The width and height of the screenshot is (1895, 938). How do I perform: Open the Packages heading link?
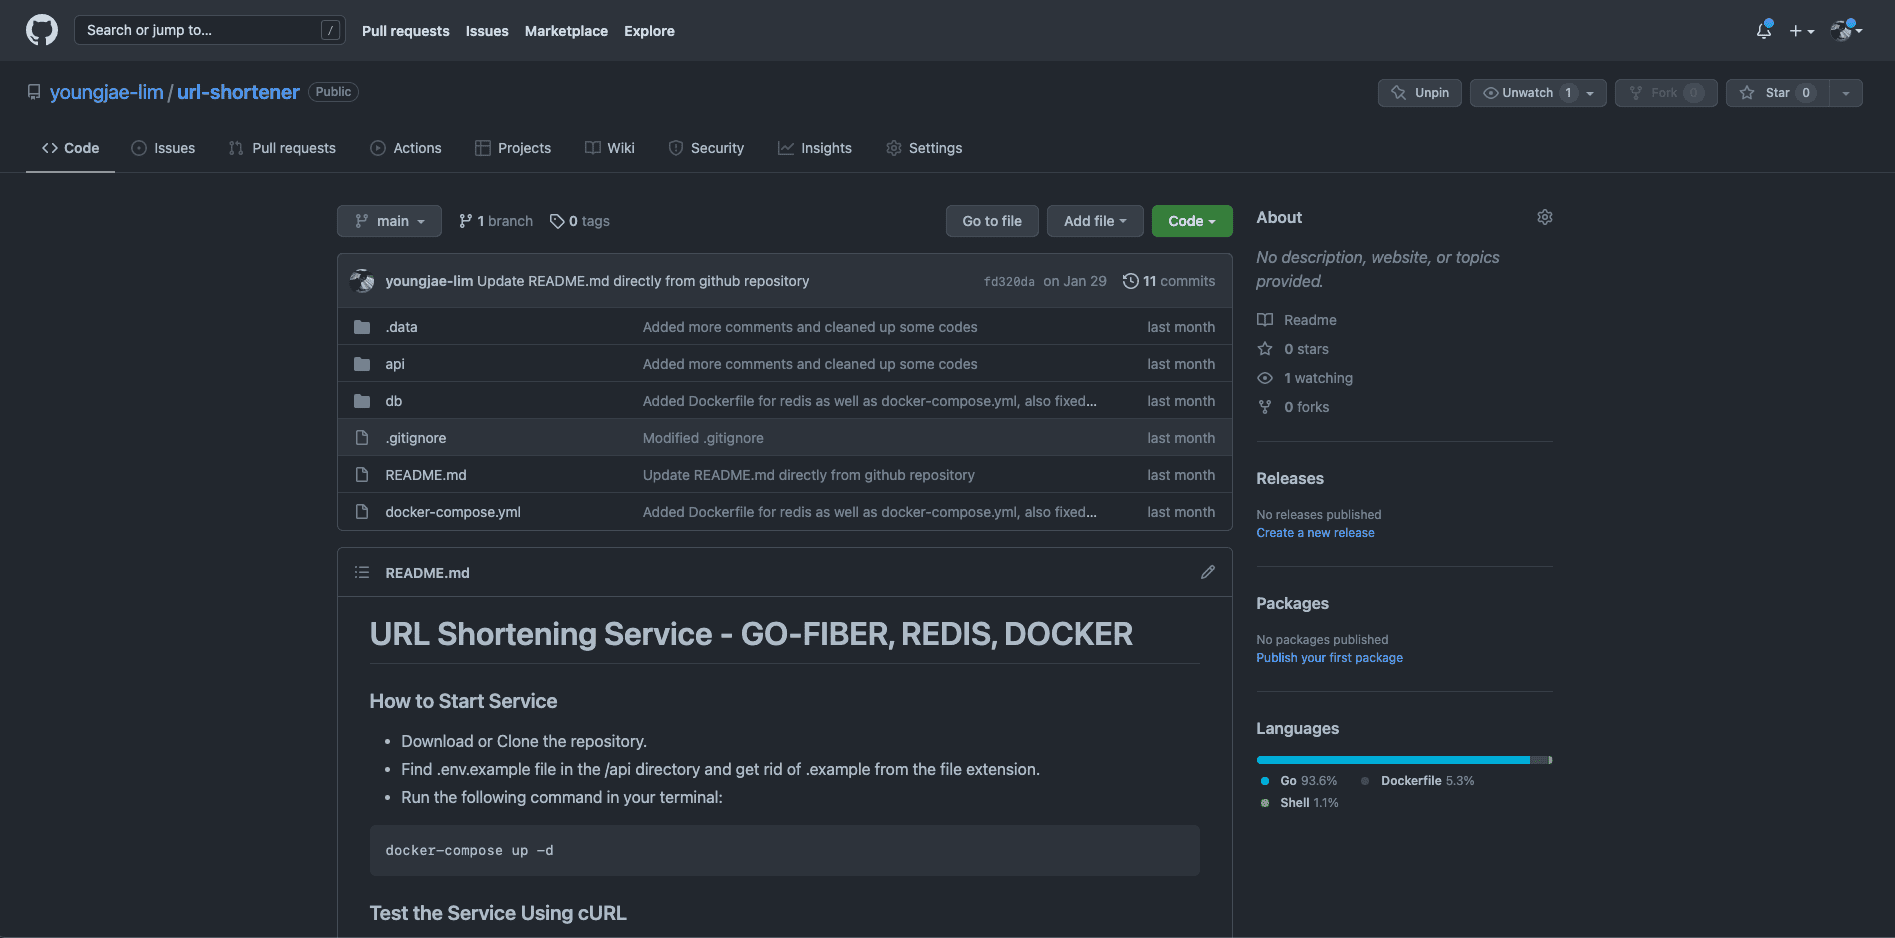(x=1292, y=604)
